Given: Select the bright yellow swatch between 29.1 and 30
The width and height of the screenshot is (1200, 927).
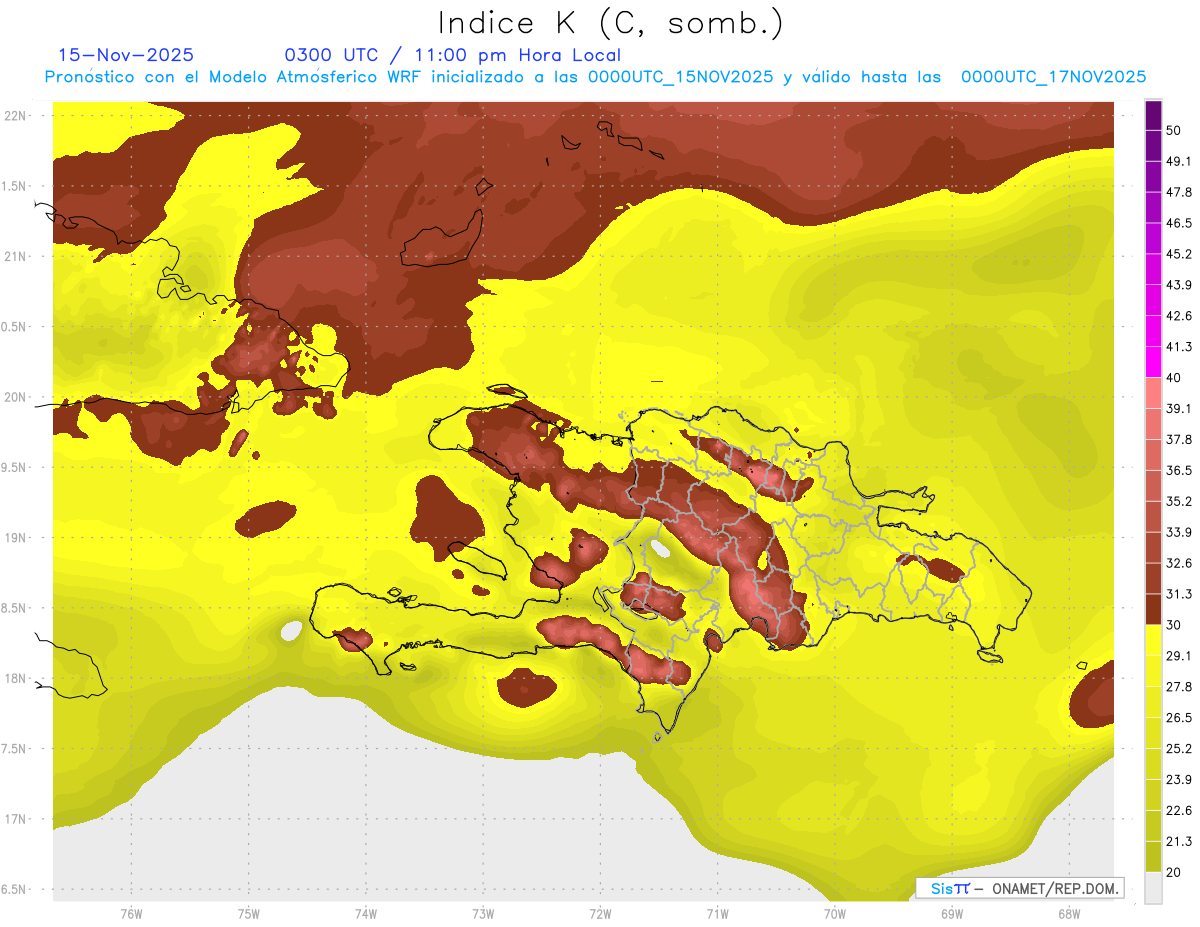Looking at the screenshot, I should (1154, 640).
